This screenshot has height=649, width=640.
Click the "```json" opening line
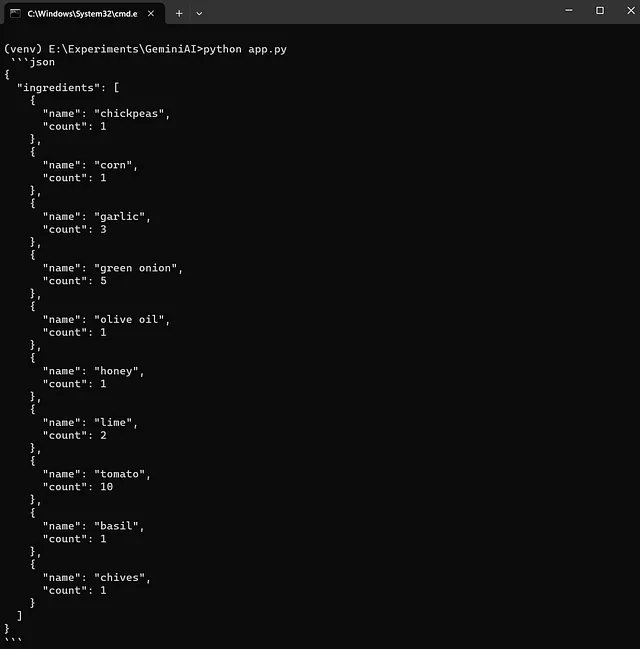[33, 62]
